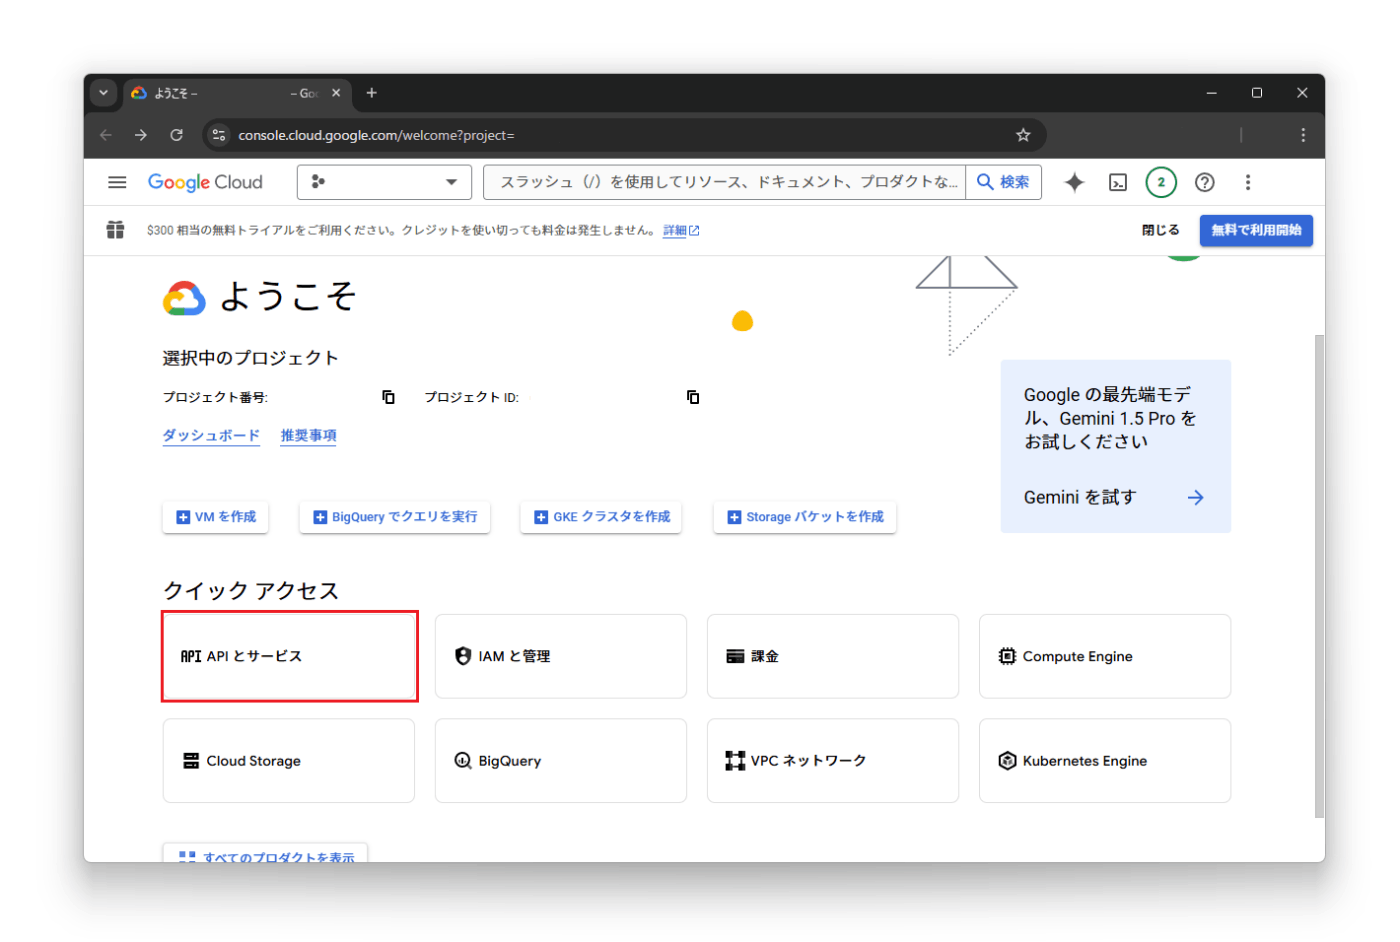Screen dimensions: 1400x942
Task: Copy the project ID
Action: click(x=693, y=397)
